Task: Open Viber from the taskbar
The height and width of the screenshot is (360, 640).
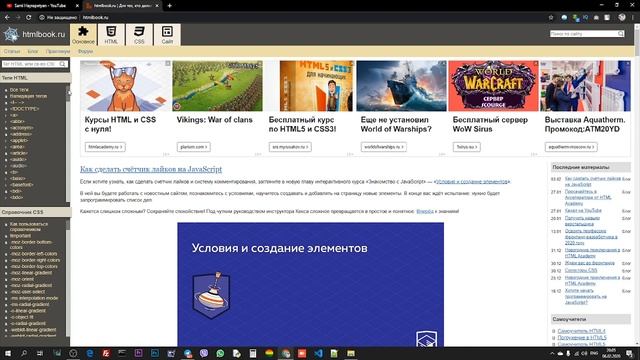Action: 204,353
